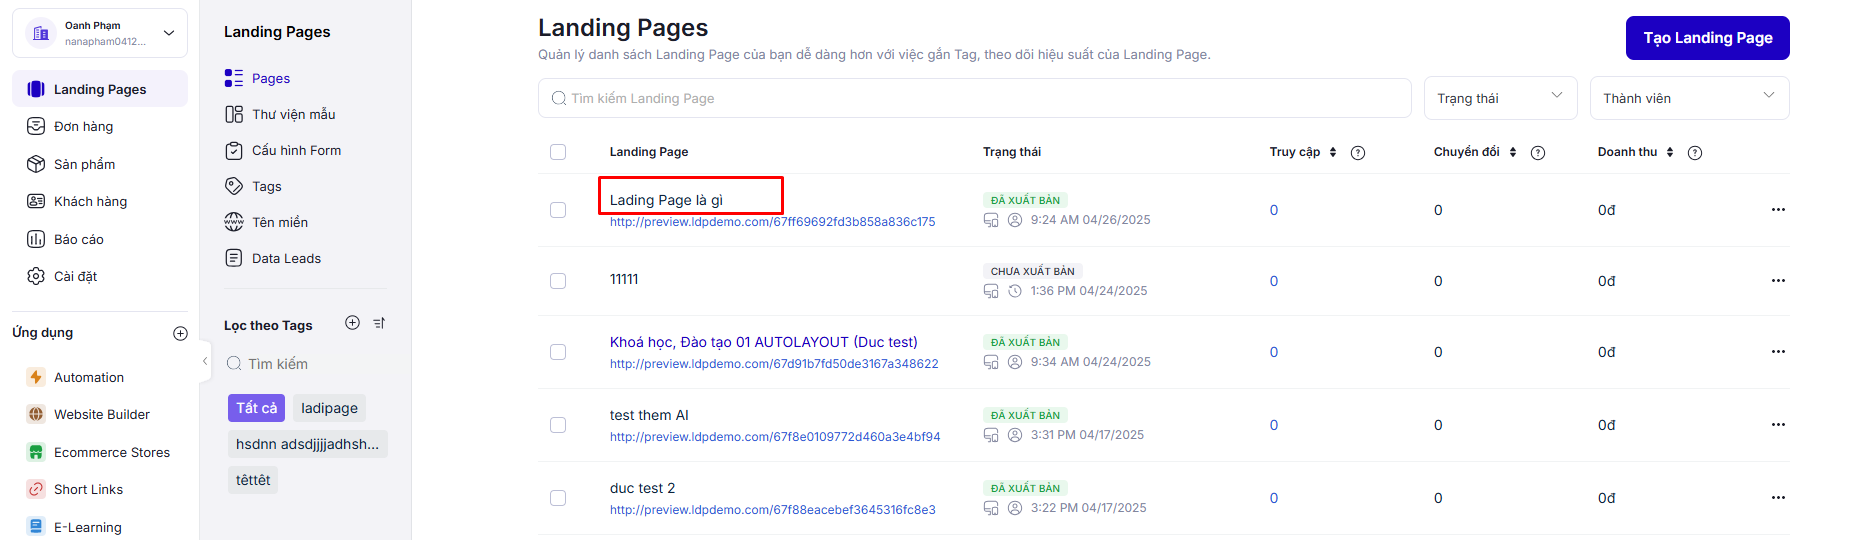The width and height of the screenshot is (1858, 540).
Task: Tick the select-all checkbox in table header
Action: [558, 152]
